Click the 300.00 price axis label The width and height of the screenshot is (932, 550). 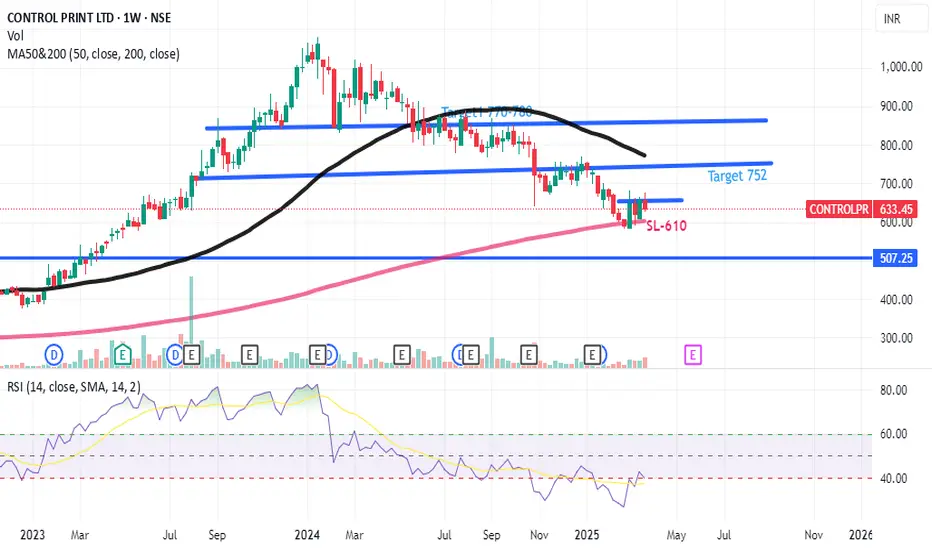coord(896,338)
